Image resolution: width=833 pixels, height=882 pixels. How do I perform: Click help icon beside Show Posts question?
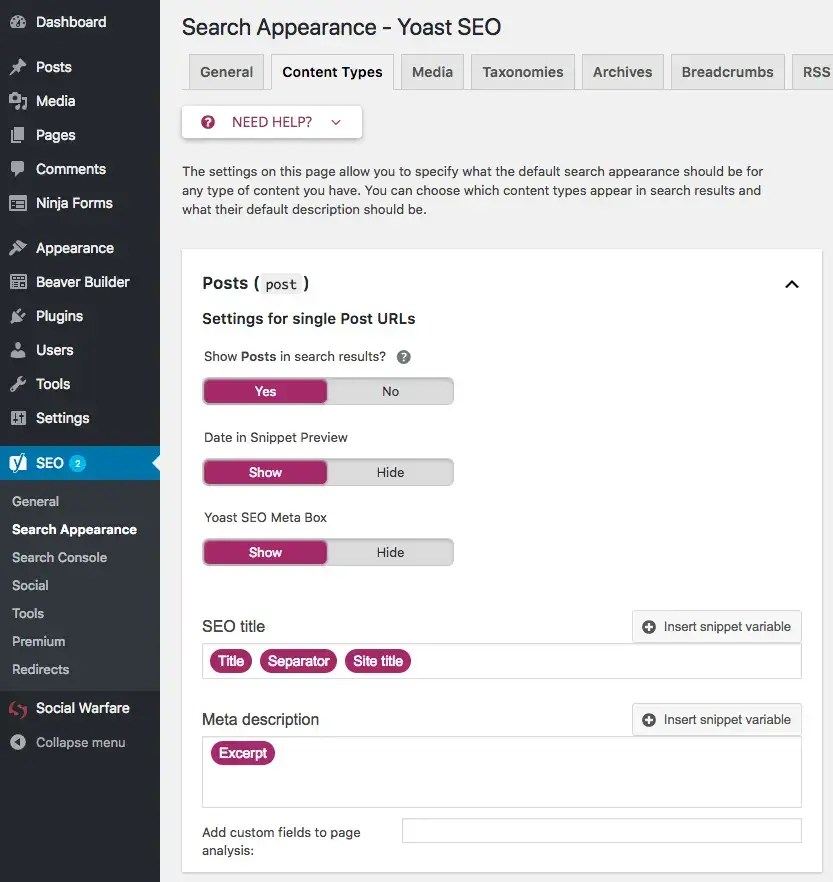[403, 357]
